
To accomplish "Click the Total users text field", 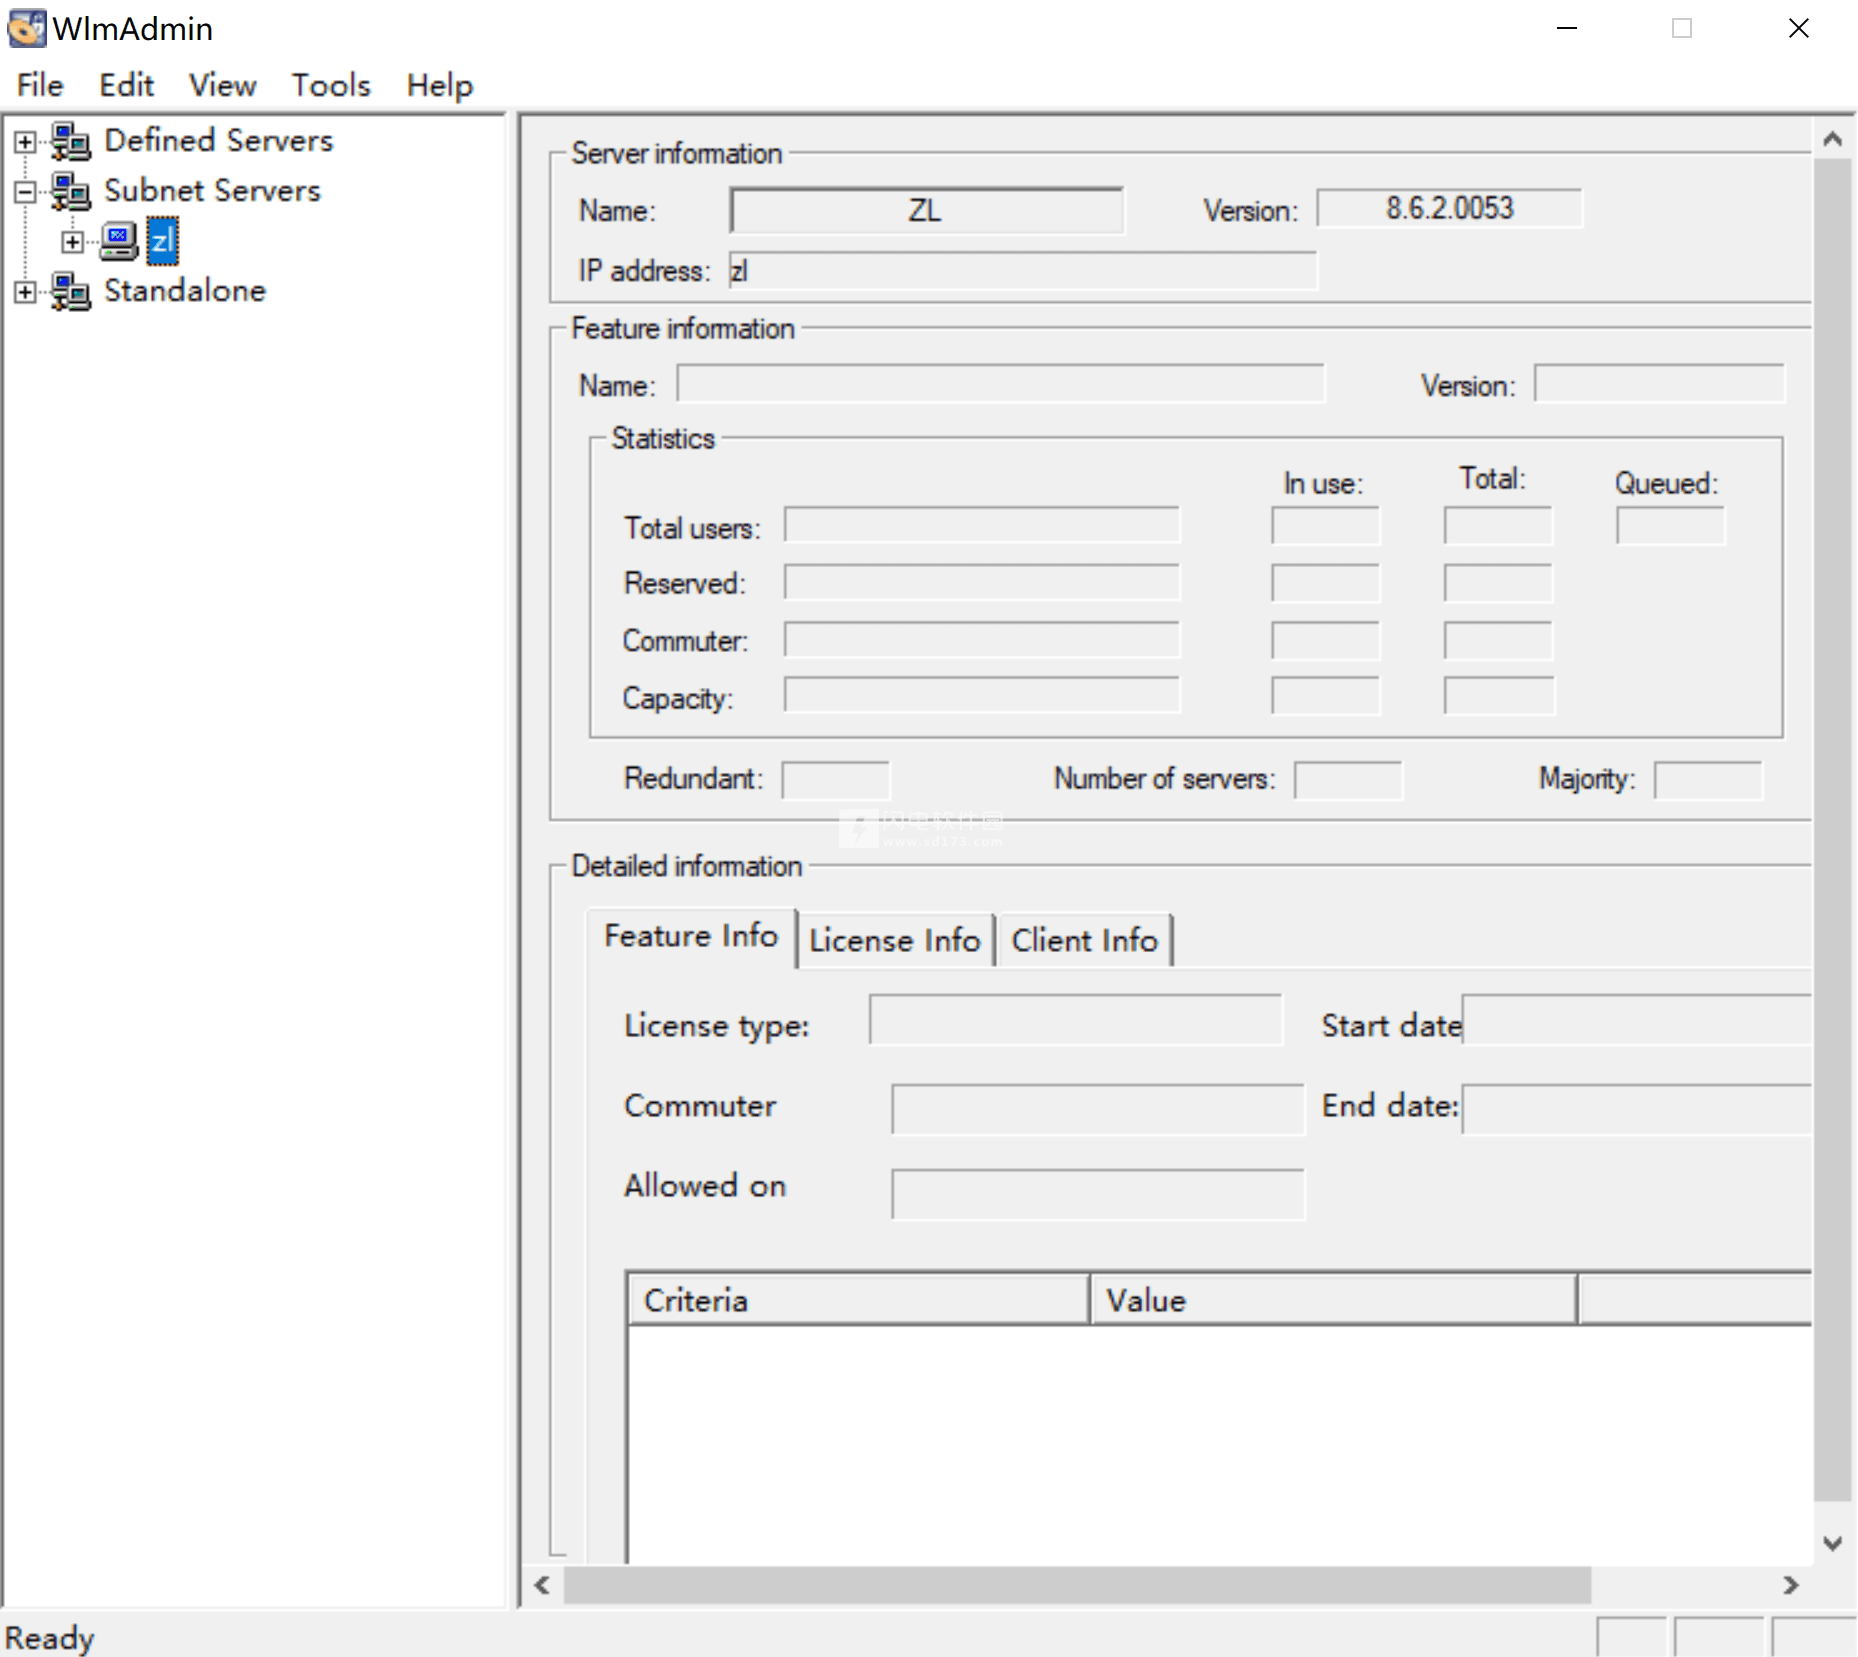I will coord(982,525).
